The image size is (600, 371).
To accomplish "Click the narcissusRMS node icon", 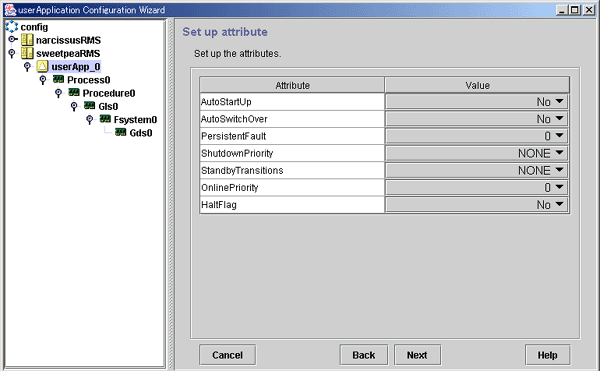I will coord(27,40).
